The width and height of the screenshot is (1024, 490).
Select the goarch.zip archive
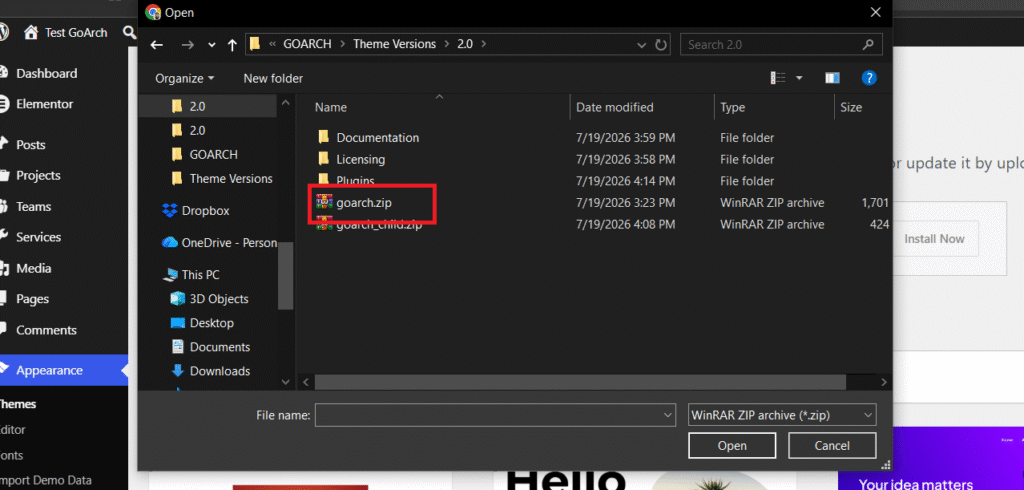tap(364, 203)
